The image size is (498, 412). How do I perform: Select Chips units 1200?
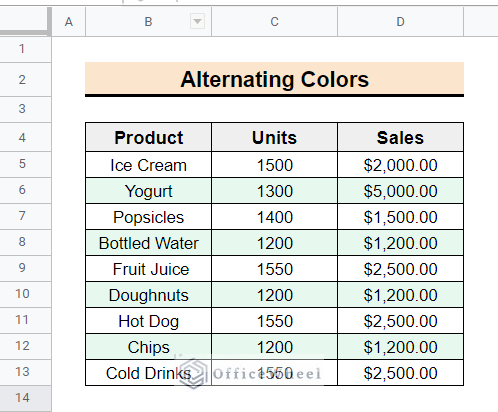tap(274, 347)
